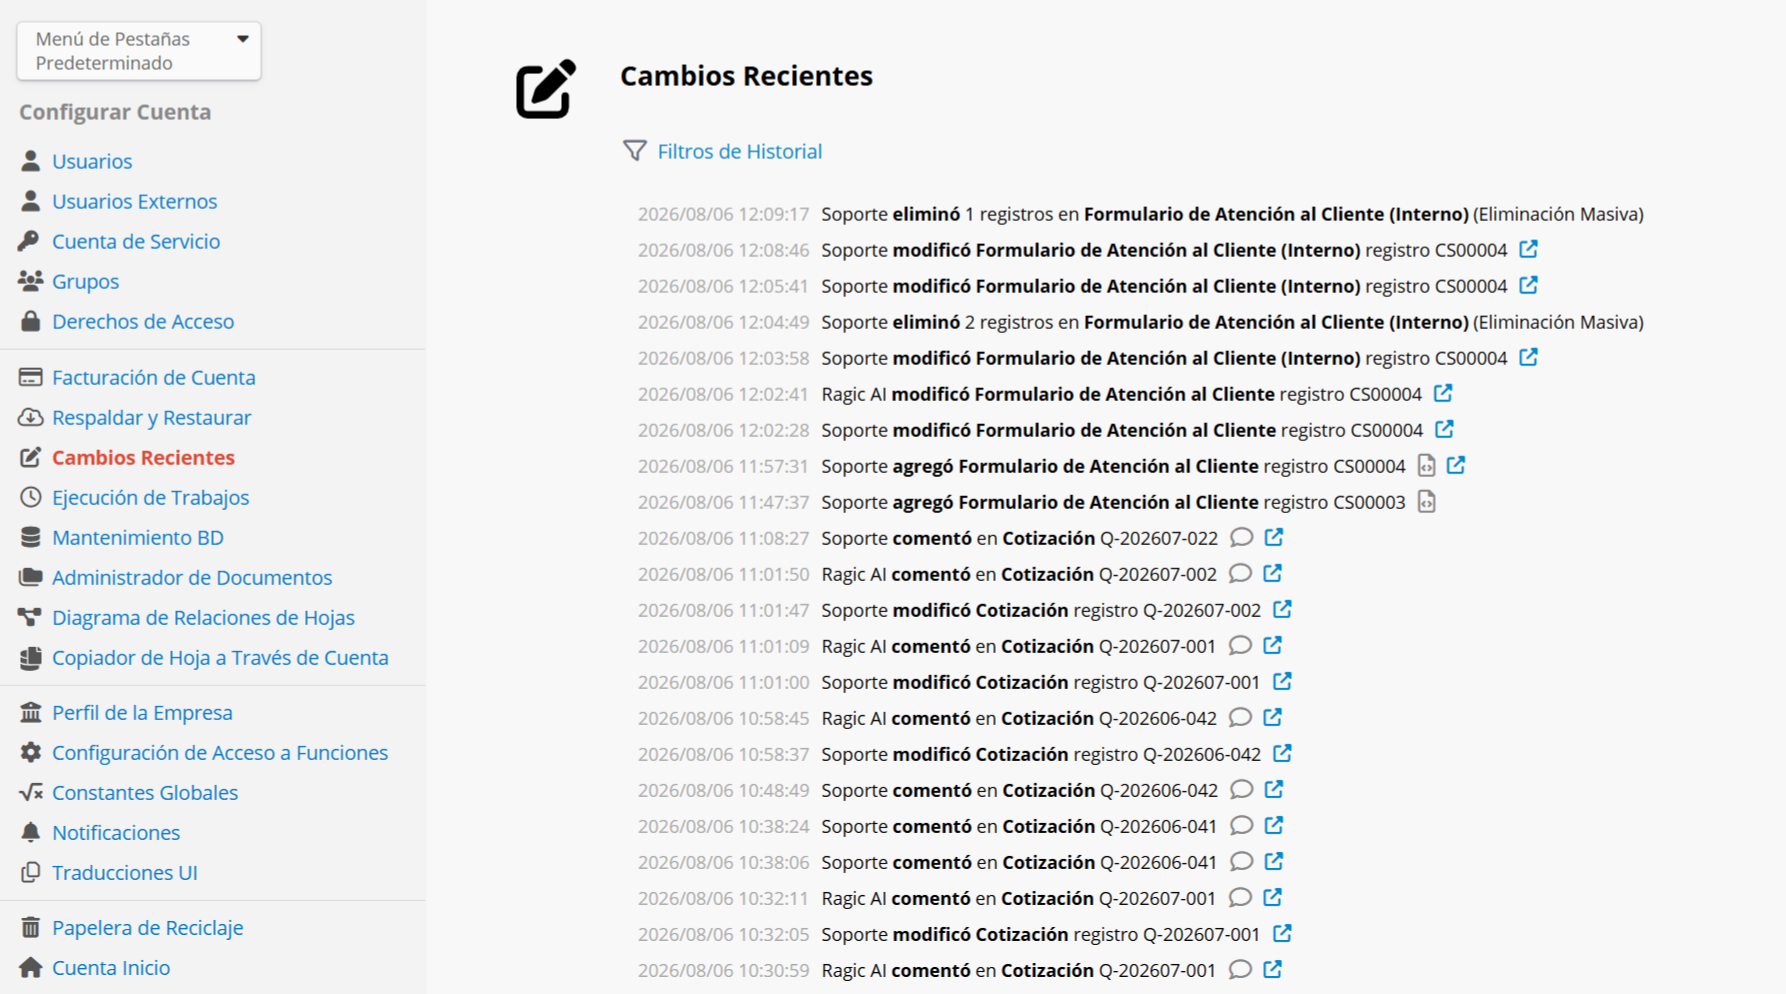
Task: Open external link for 12:08:46 CS00004 entry
Action: 1528,249
